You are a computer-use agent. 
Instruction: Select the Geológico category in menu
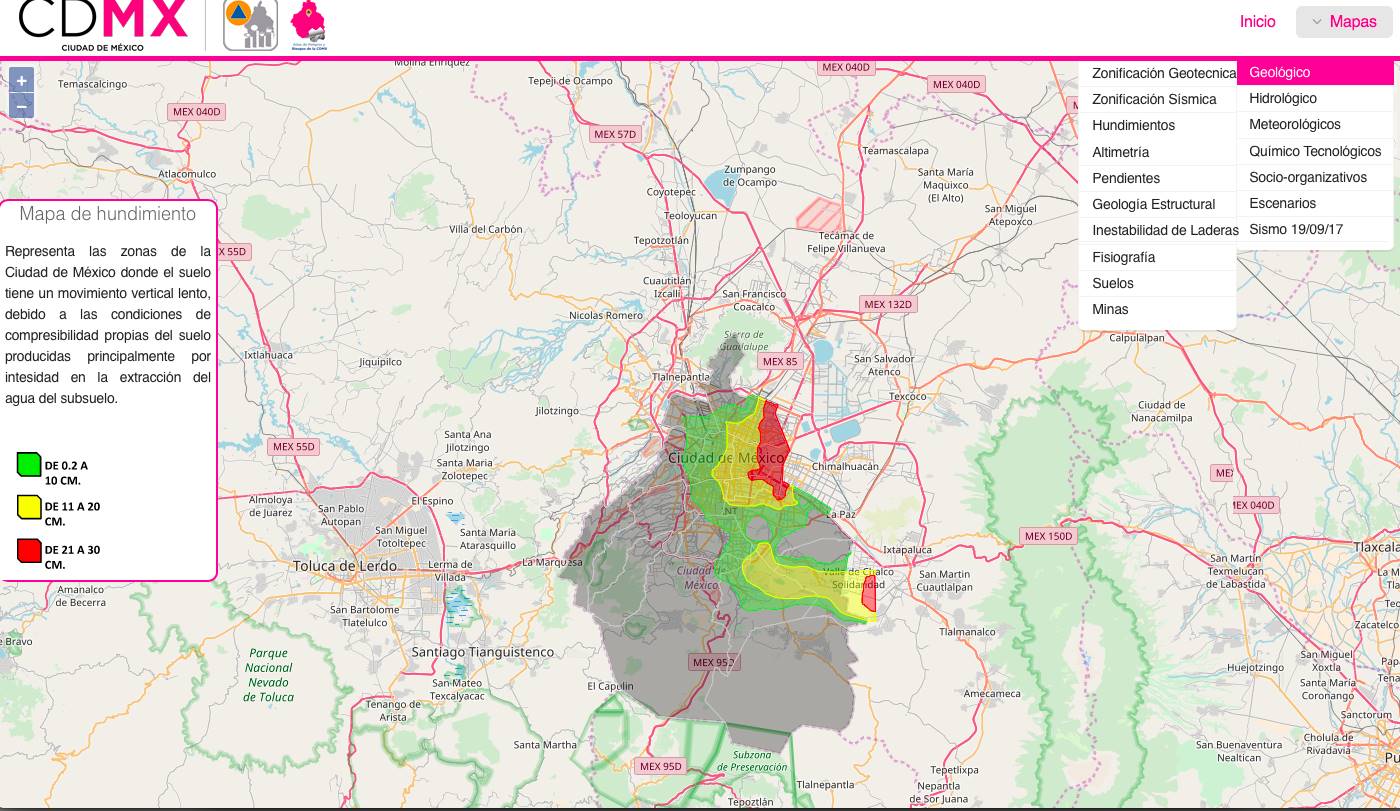pyautogui.click(x=1279, y=72)
